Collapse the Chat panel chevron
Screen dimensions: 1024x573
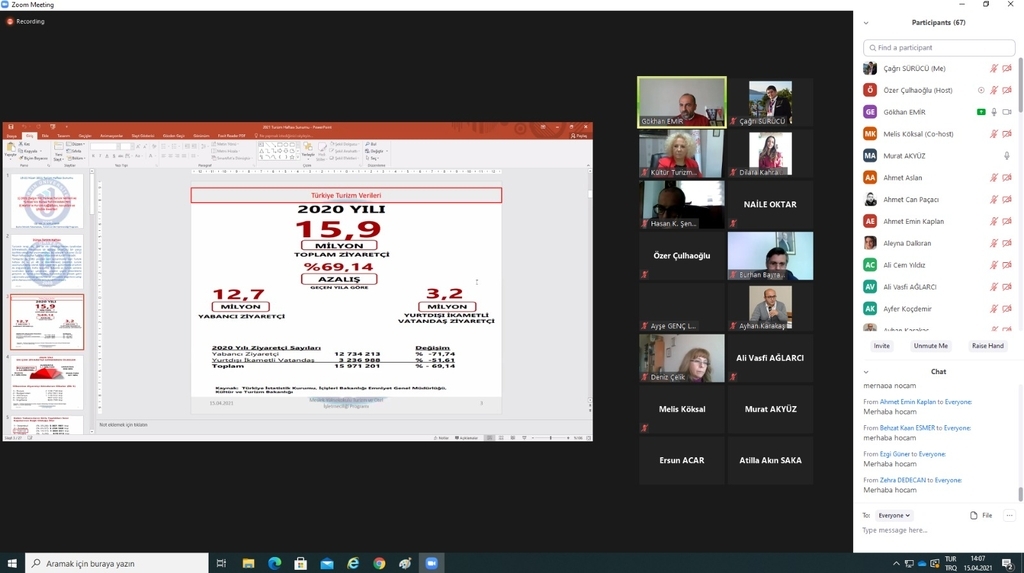pos(866,371)
